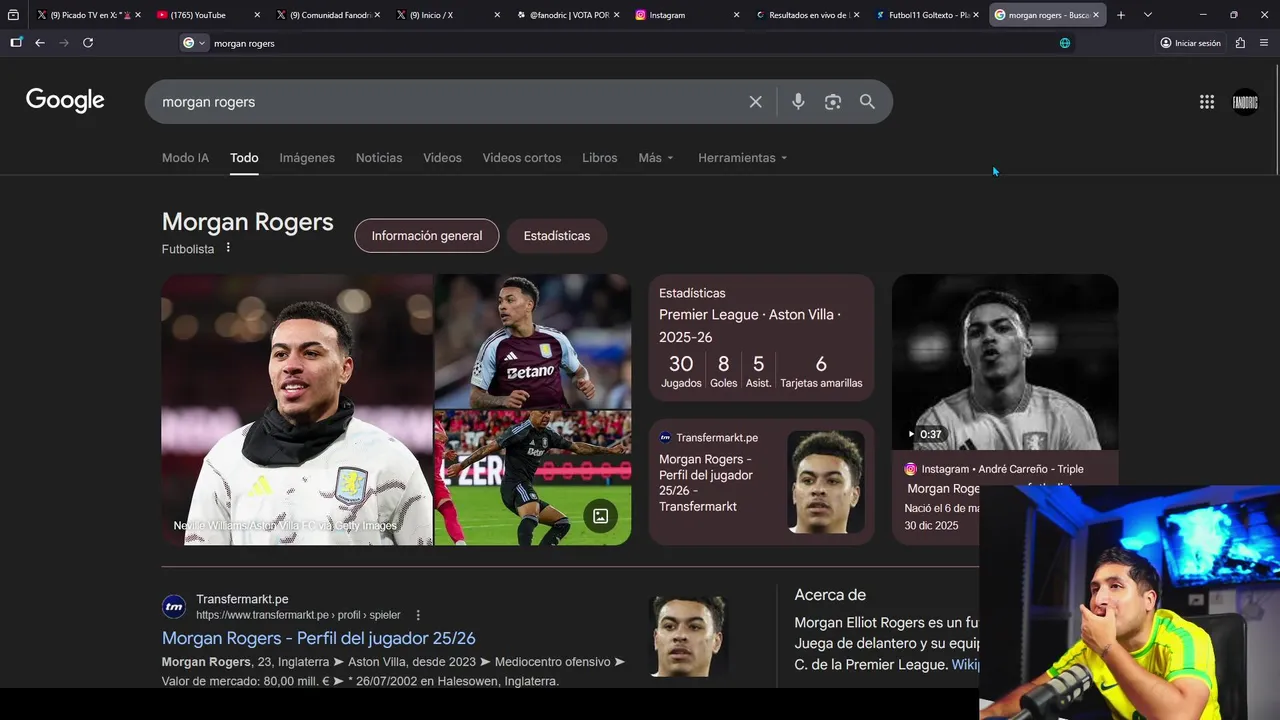Click the Iniciar sesión button
Image resolution: width=1280 pixels, height=720 pixels.
click(x=1190, y=43)
